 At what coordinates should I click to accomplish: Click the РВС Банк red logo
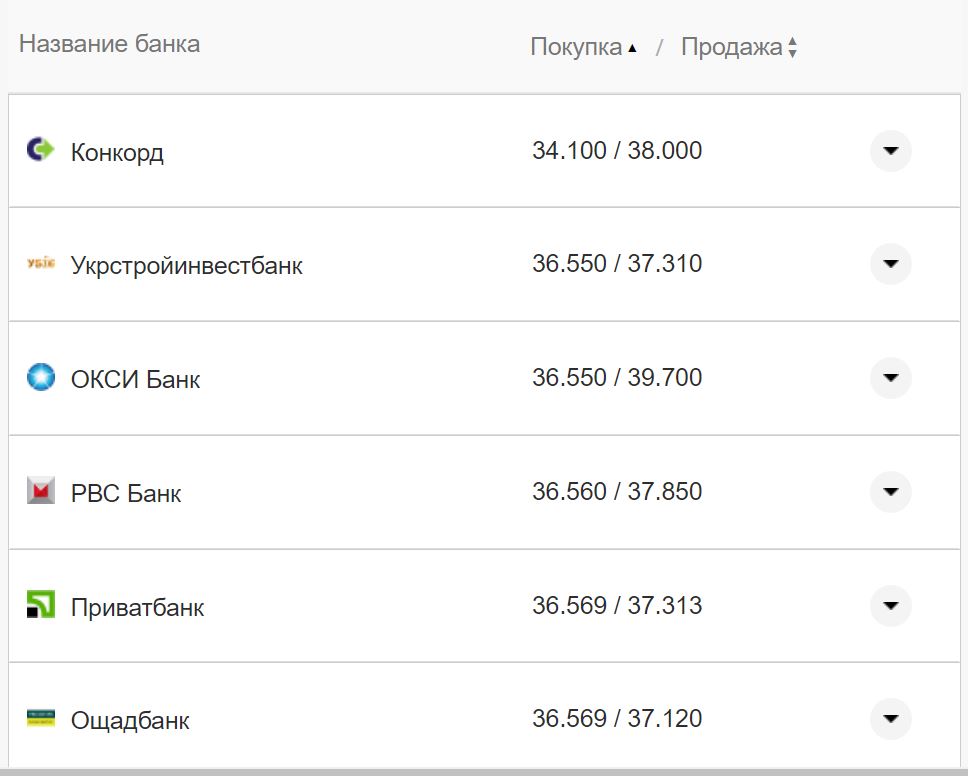(38, 492)
